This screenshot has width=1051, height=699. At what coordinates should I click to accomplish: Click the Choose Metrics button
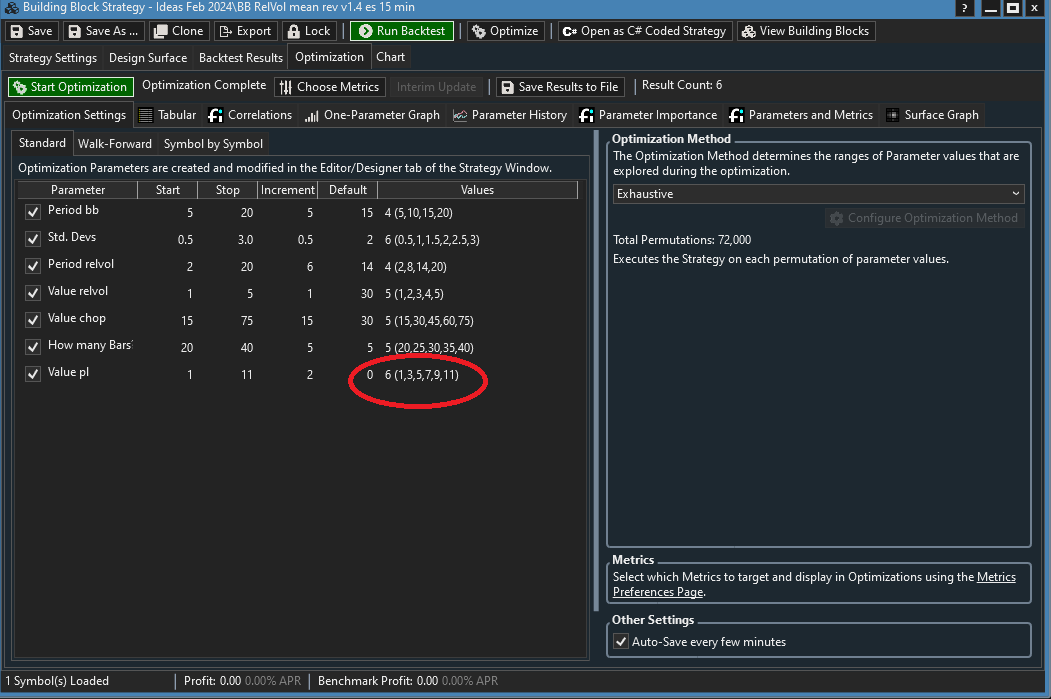[328, 87]
